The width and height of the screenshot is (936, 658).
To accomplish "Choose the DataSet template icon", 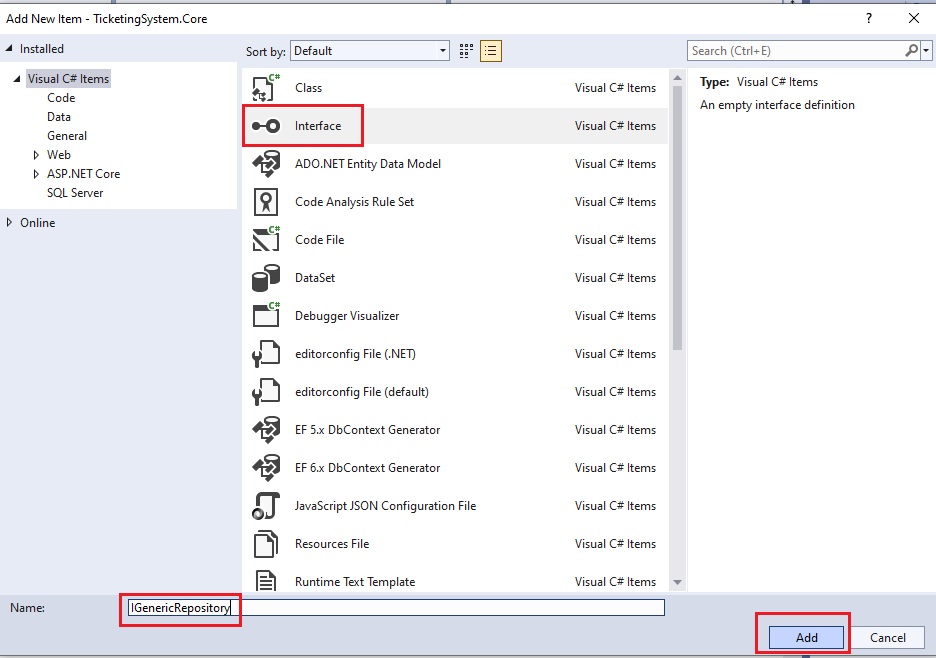I will (266, 278).
